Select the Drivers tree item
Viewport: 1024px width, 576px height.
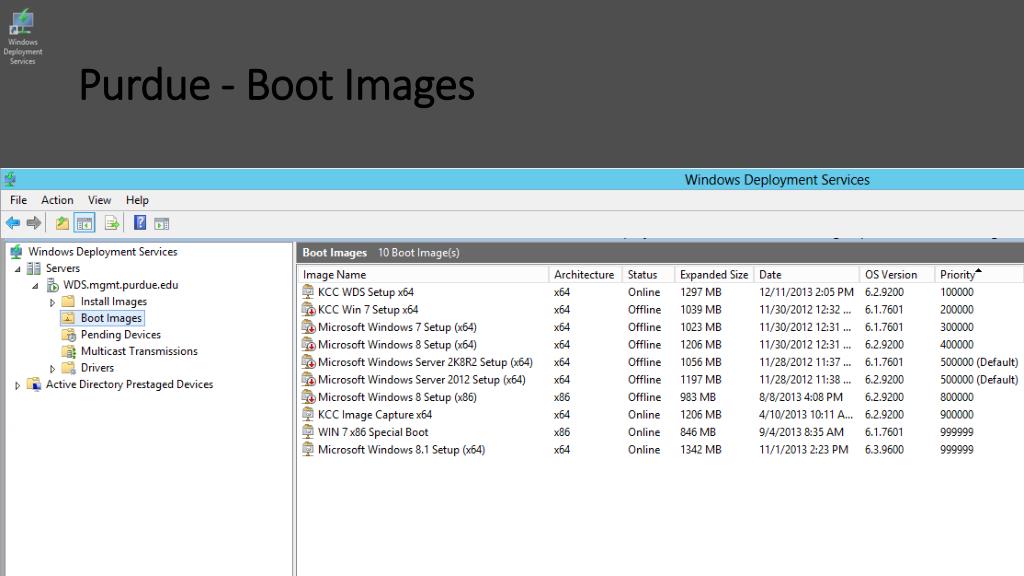pos(97,368)
